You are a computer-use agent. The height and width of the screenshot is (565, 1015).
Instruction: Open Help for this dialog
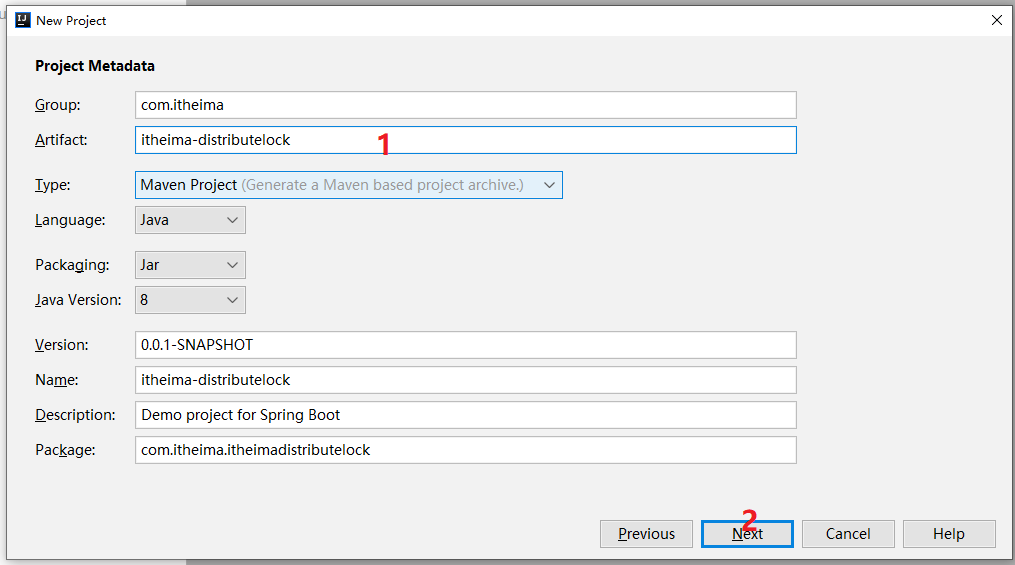point(949,534)
